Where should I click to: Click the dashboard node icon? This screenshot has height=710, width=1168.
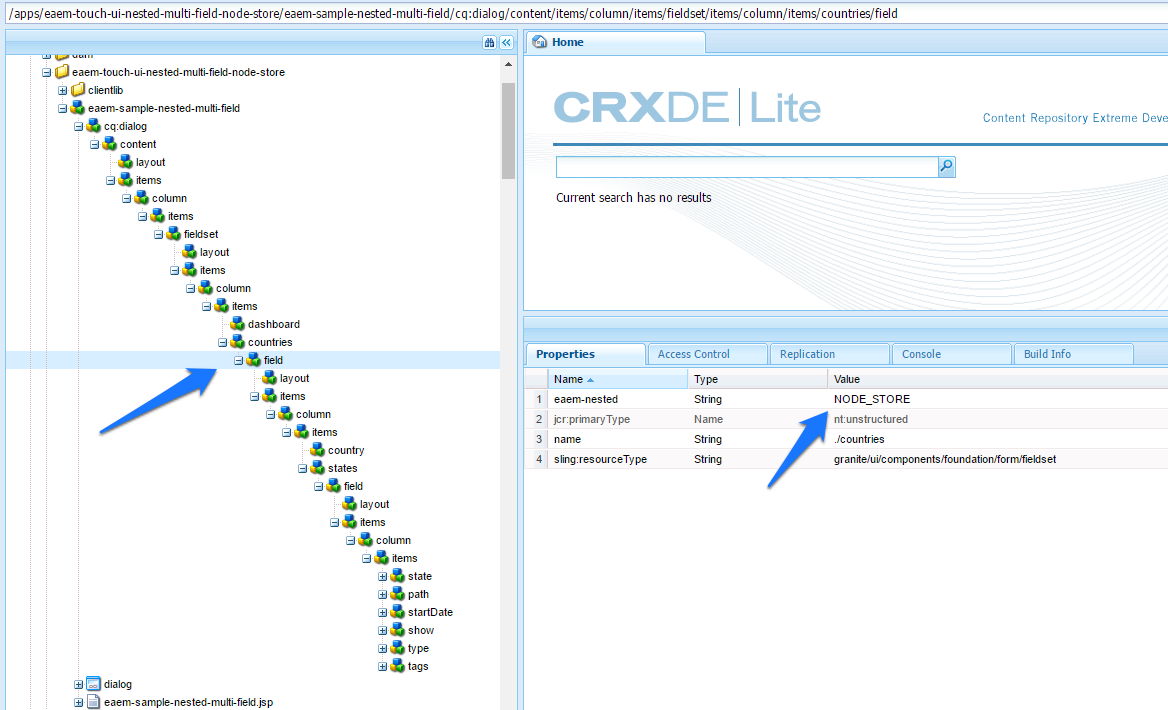coord(238,324)
